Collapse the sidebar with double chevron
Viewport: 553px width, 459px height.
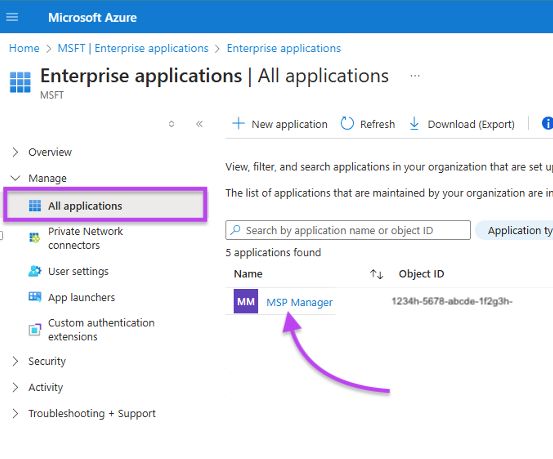coord(199,124)
